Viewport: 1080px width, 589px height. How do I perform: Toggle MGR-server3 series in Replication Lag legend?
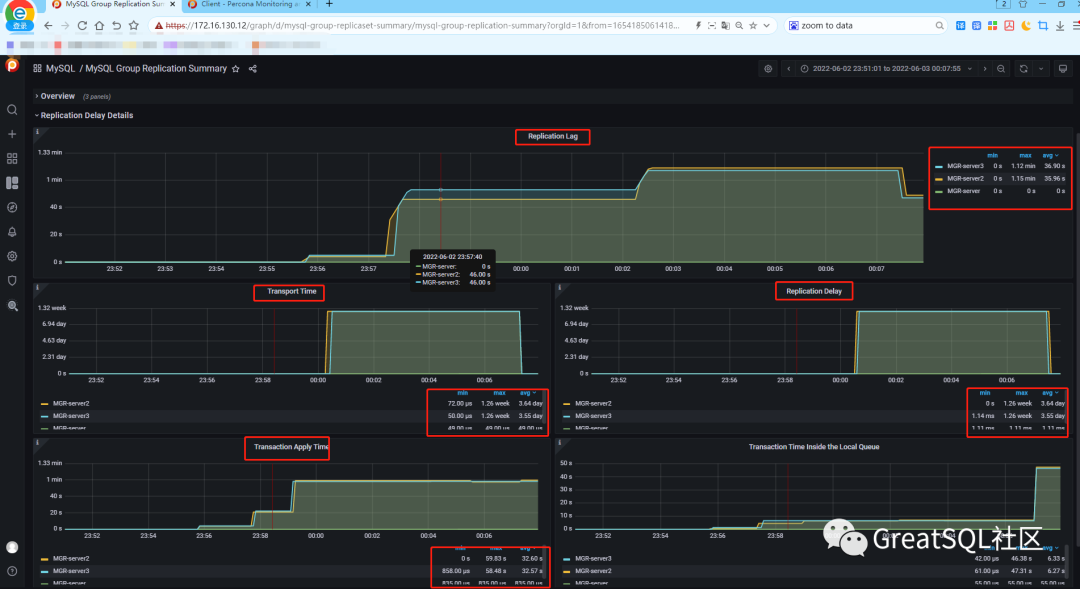click(964, 166)
